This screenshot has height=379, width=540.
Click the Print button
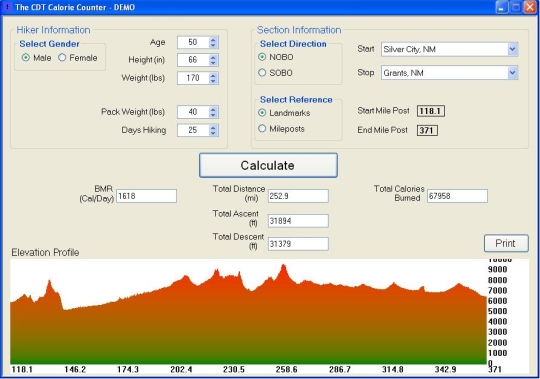[506, 243]
